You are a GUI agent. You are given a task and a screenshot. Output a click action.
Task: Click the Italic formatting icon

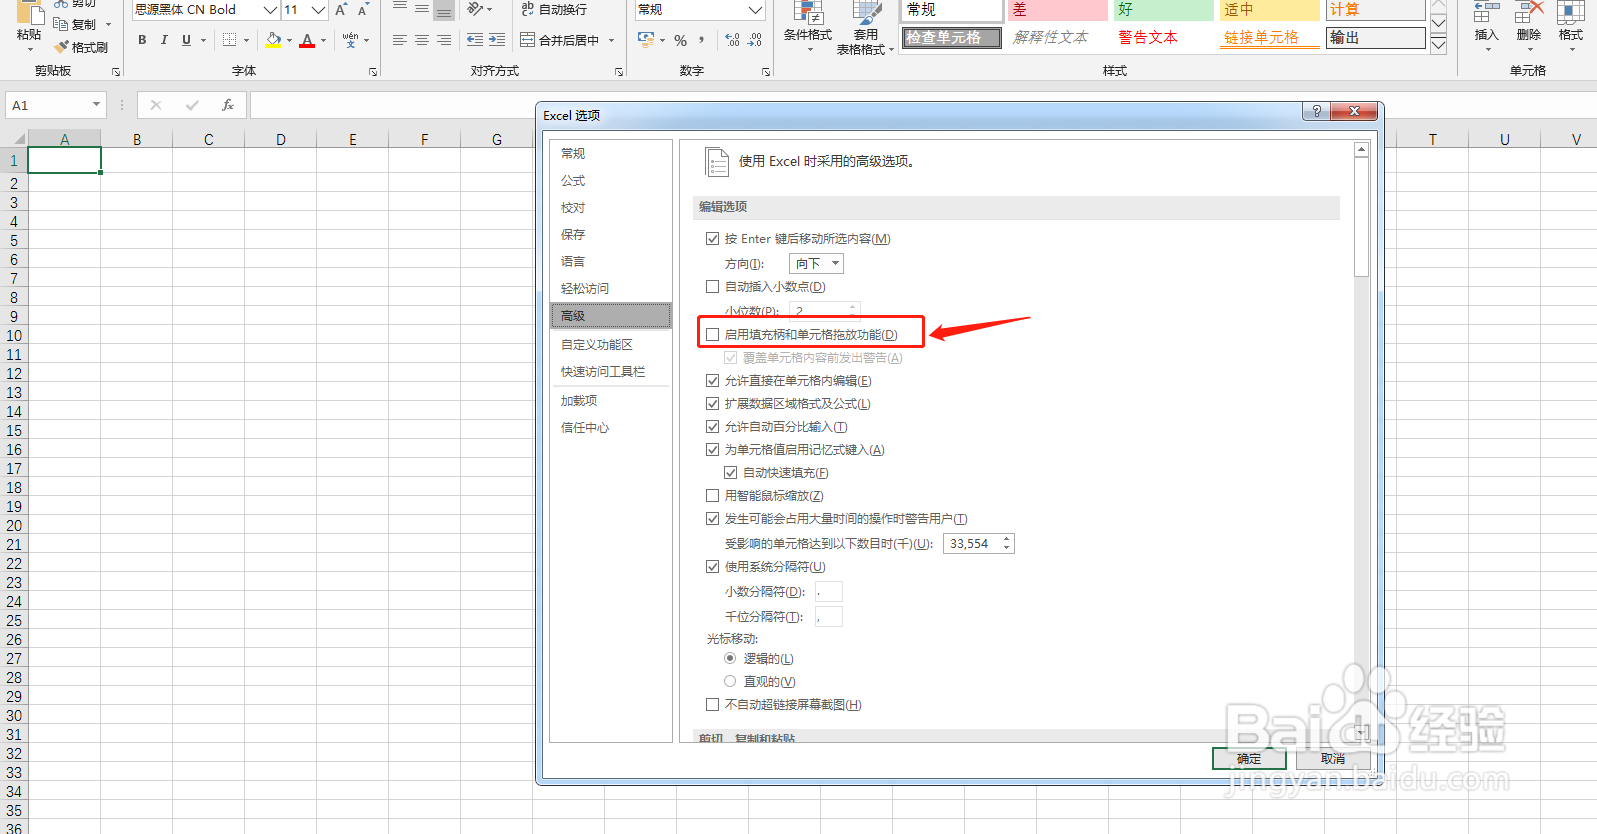tap(164, 40)
